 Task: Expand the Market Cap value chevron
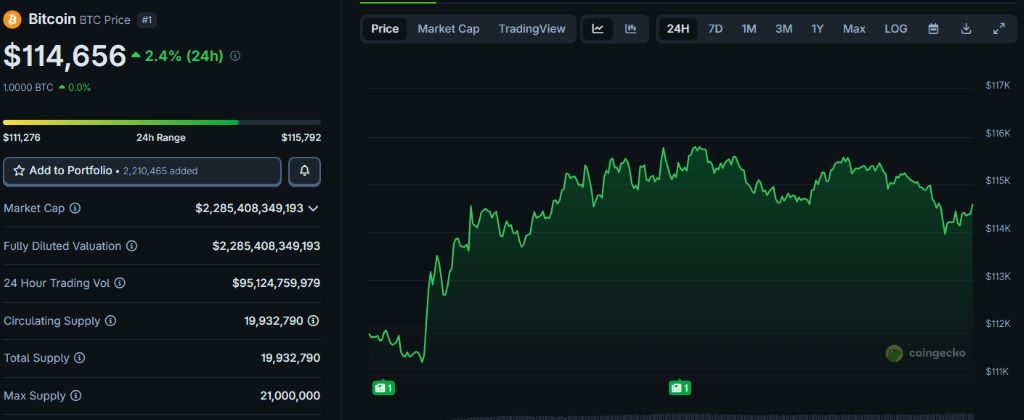tap(314, 208)
